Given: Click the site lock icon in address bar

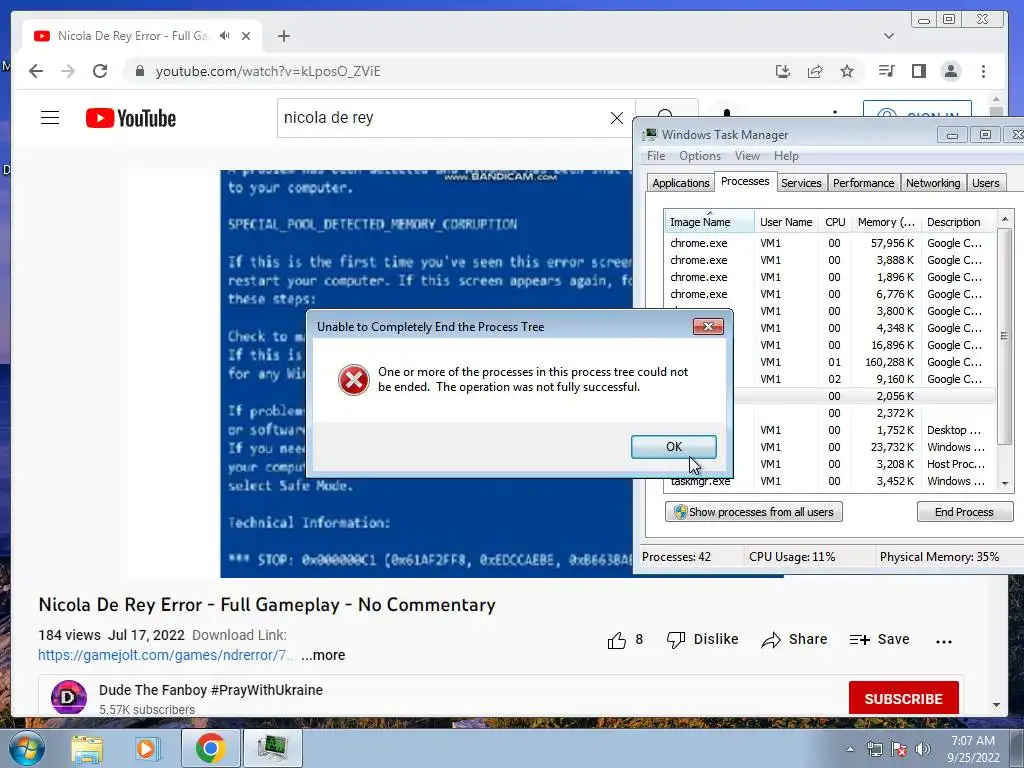Looking at the screenshot, I should (139, 71).
